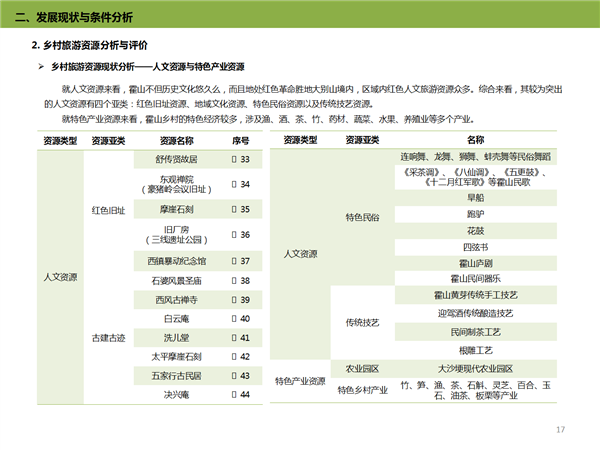
Task: Click the page number 17
Action: coord(561,429)
